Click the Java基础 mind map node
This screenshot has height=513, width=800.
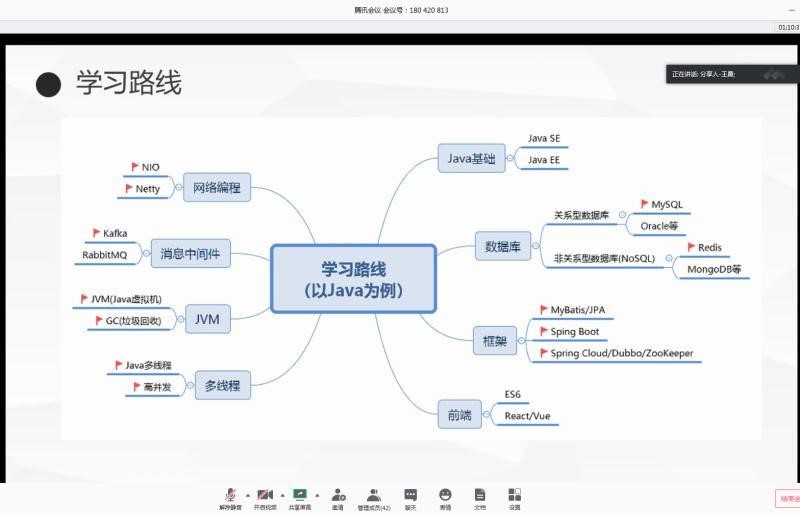tap(471, 158)
